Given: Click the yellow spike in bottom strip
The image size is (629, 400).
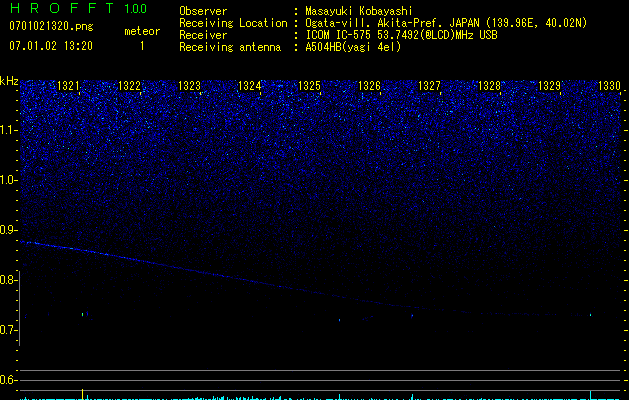Looking at the screenshot, I should pos(82,394).
